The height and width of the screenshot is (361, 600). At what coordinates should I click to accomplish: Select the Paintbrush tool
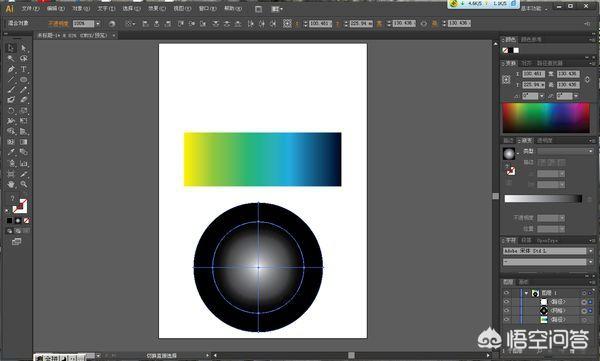pos(11,90)
